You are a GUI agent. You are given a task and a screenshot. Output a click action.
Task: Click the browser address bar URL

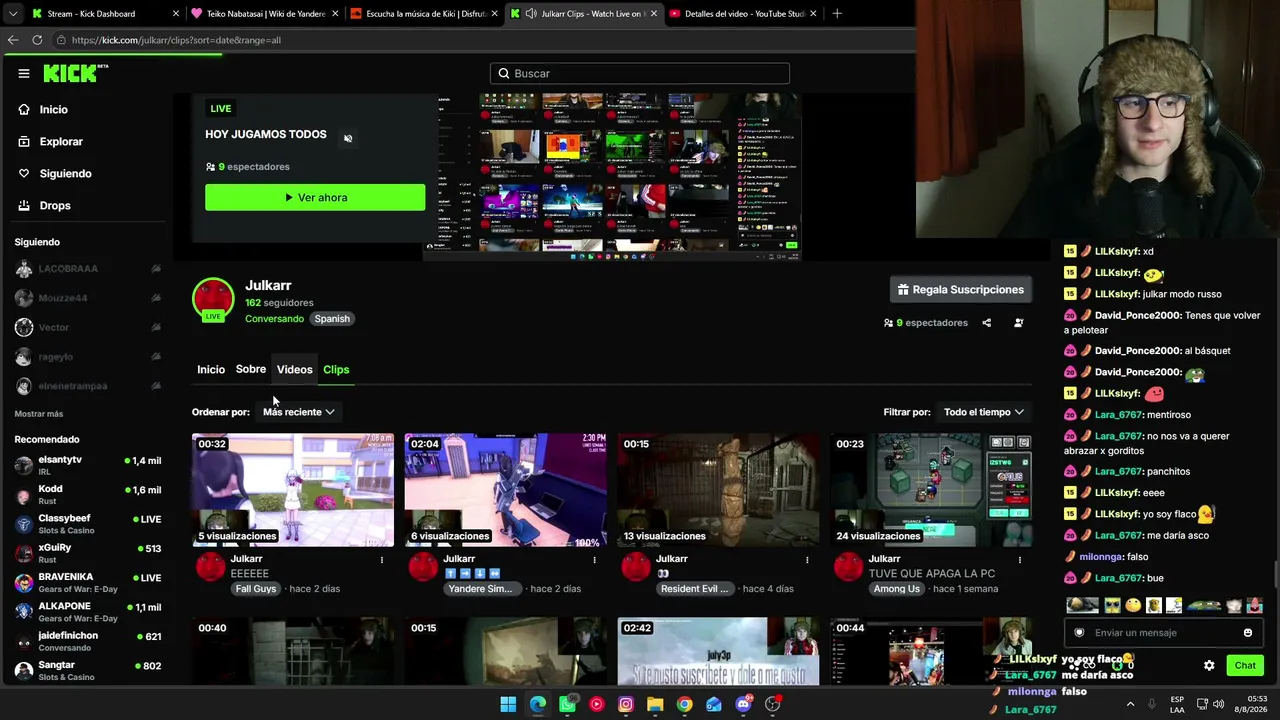click(x=176, y=40)
